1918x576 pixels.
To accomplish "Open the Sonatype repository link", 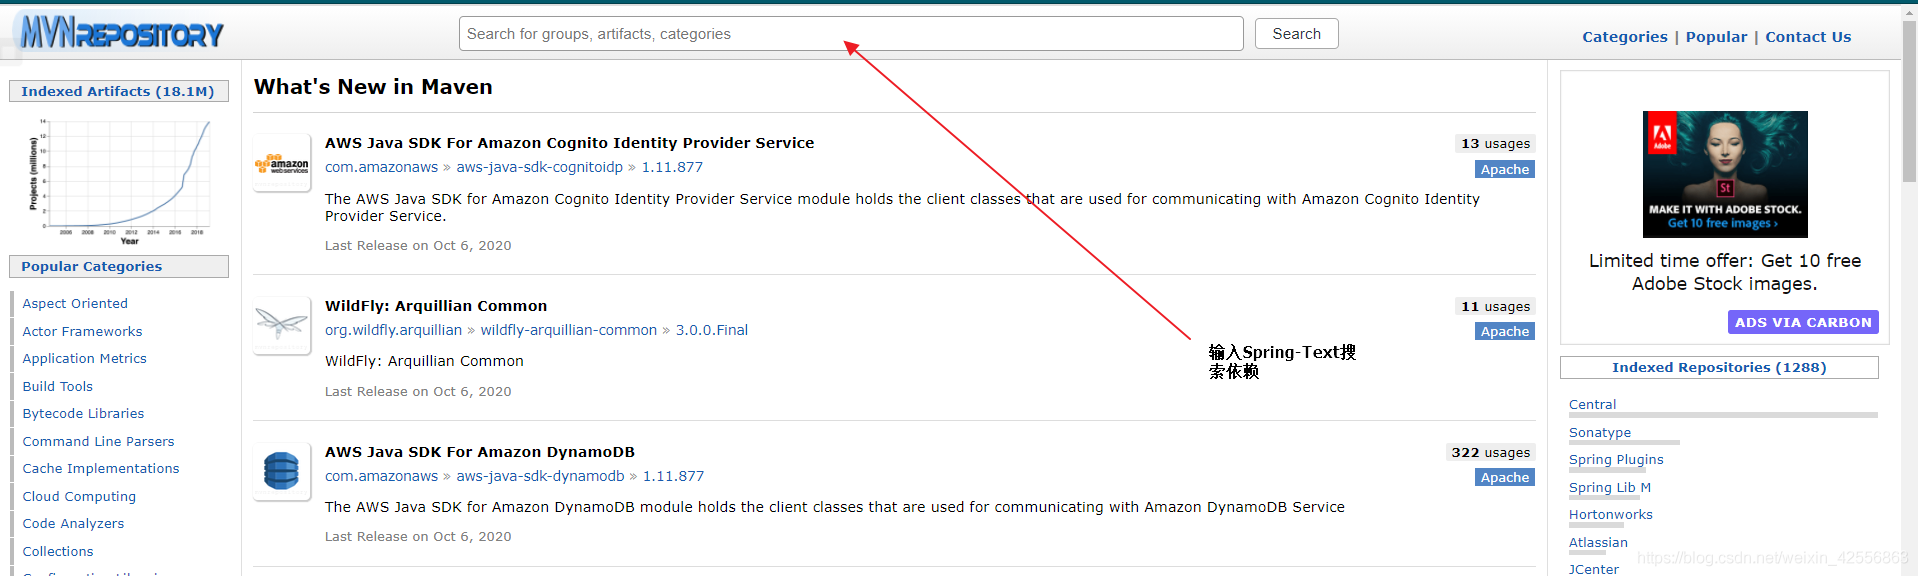I will tap(1600, 433).
